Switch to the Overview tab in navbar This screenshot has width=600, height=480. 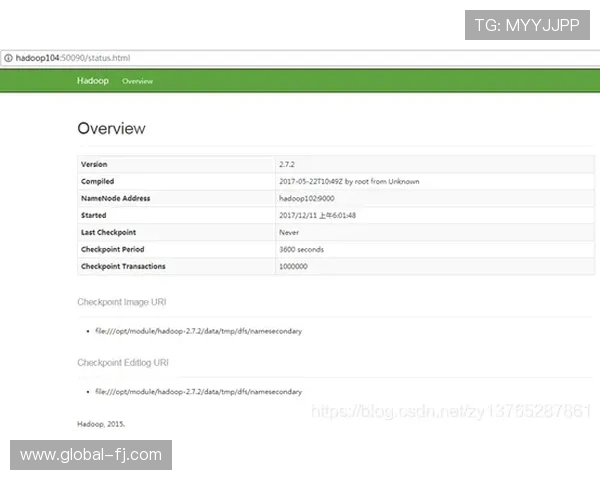(x=137, y=81)
